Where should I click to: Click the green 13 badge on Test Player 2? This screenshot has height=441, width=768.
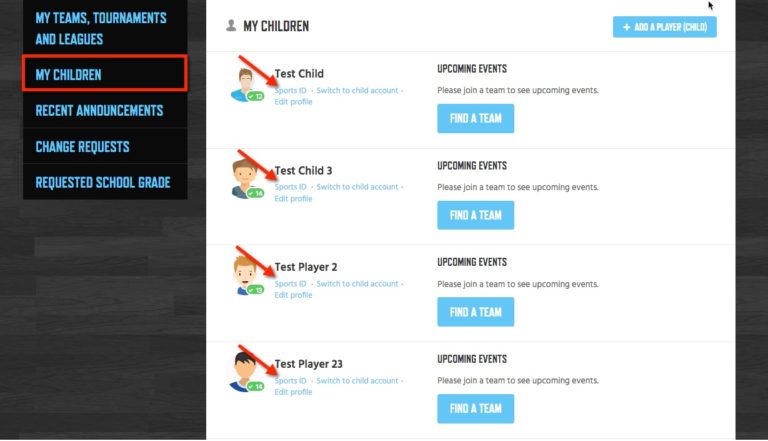(x=255, y=290)
